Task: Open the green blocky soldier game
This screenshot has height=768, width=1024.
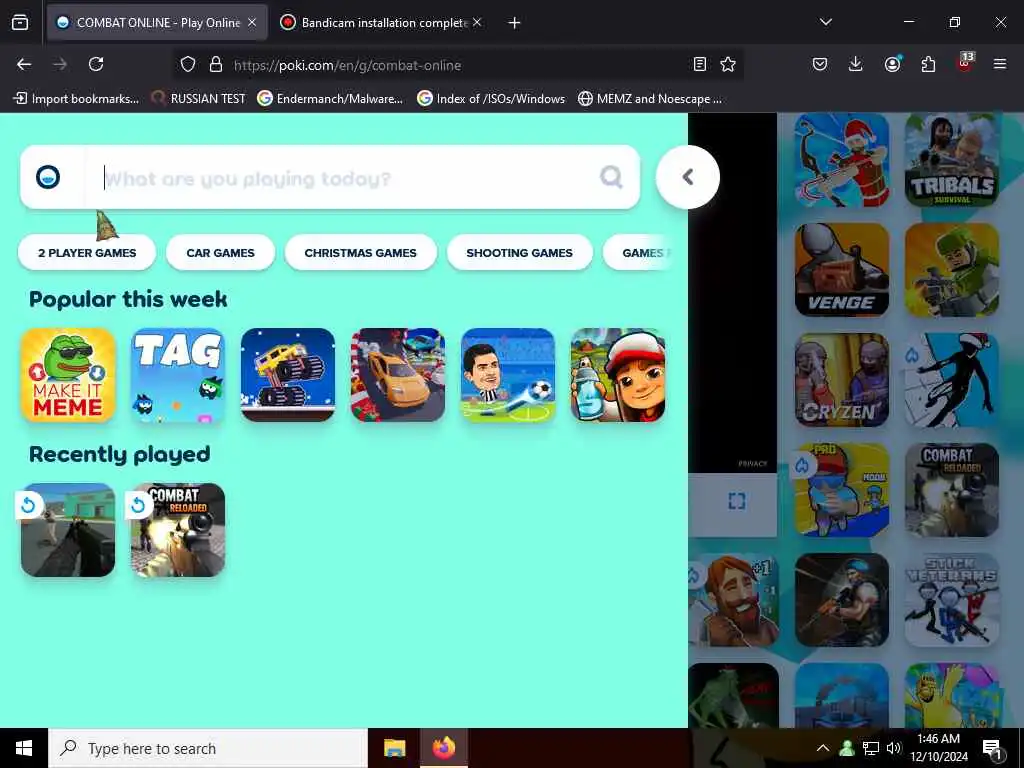Action: pos(952,270)
